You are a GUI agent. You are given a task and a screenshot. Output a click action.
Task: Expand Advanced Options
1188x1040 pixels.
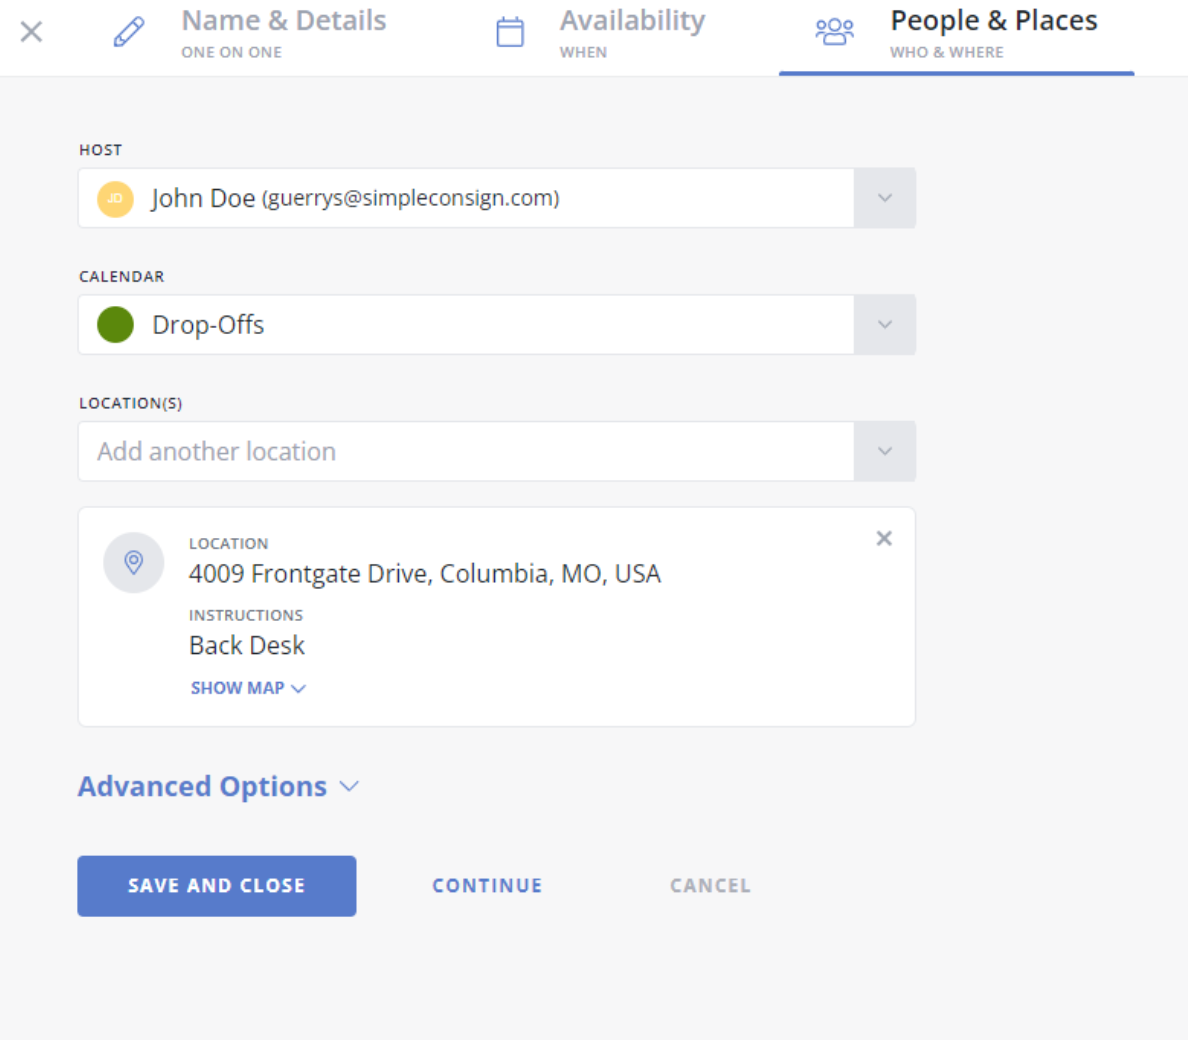tap(218, 786)
